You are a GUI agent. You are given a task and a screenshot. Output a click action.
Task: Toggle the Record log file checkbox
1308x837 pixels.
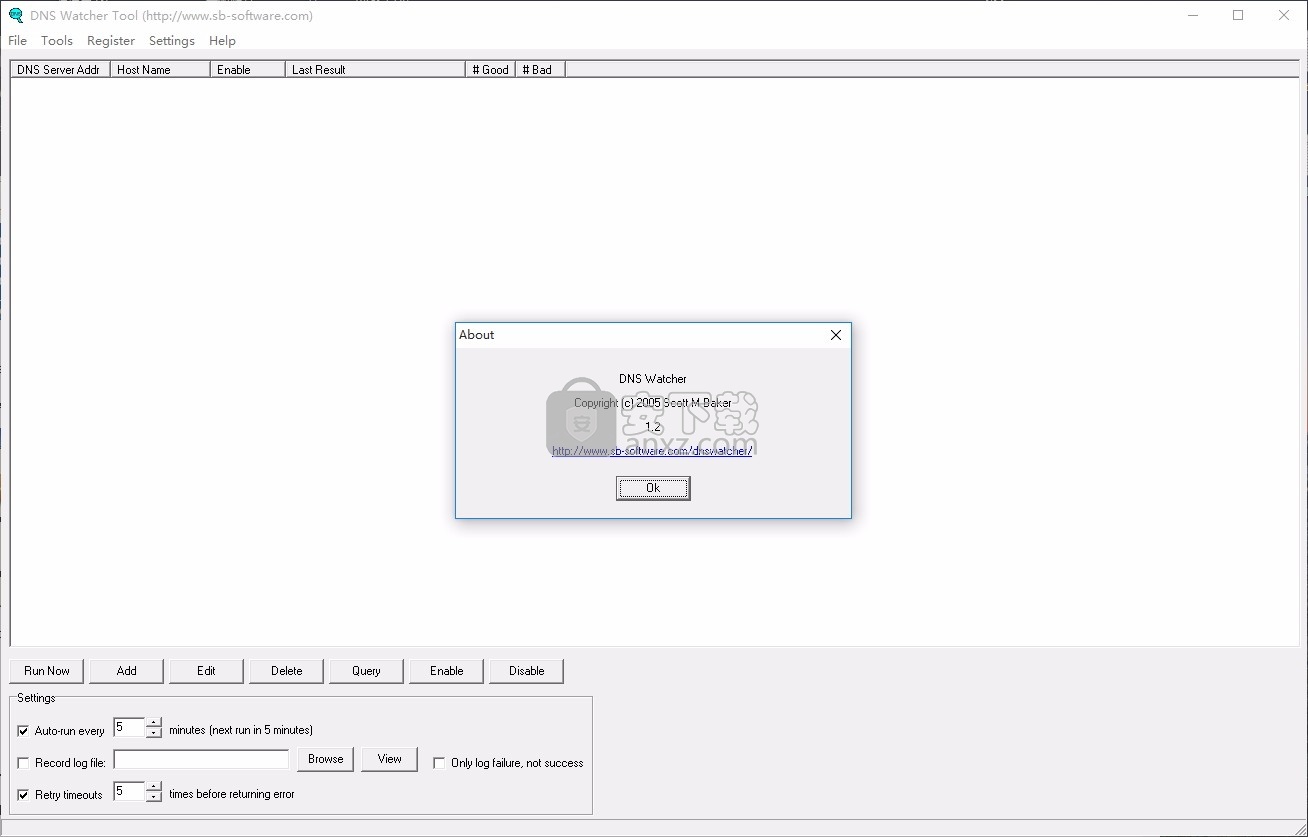click(23, 763)
